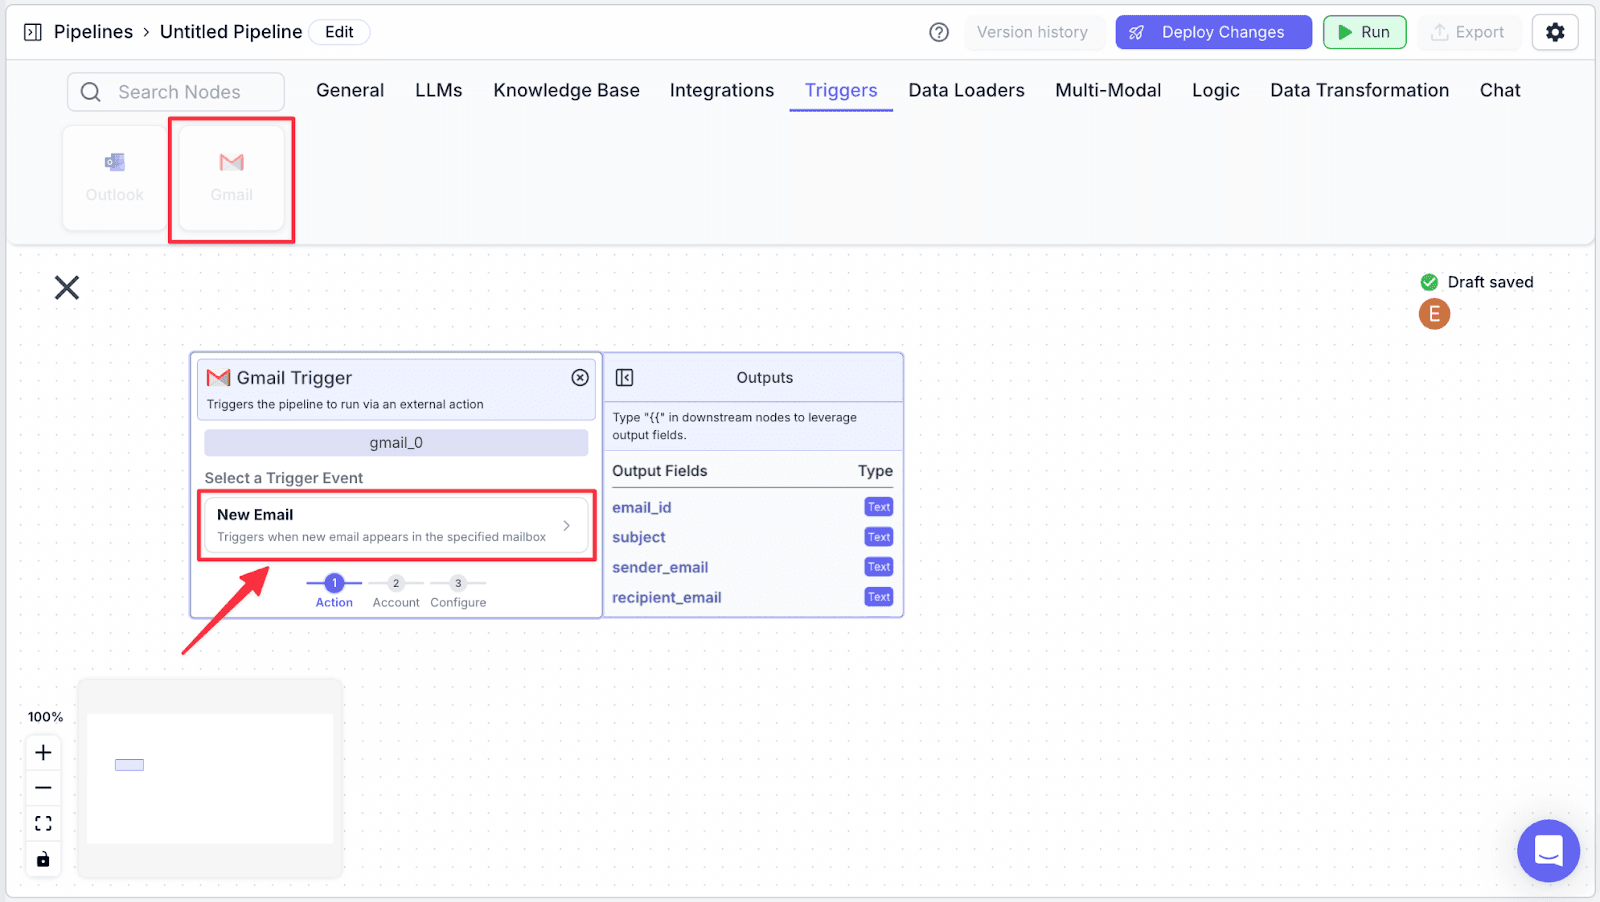
Task: Open the Logic tab
Action: click(1216, 90)
